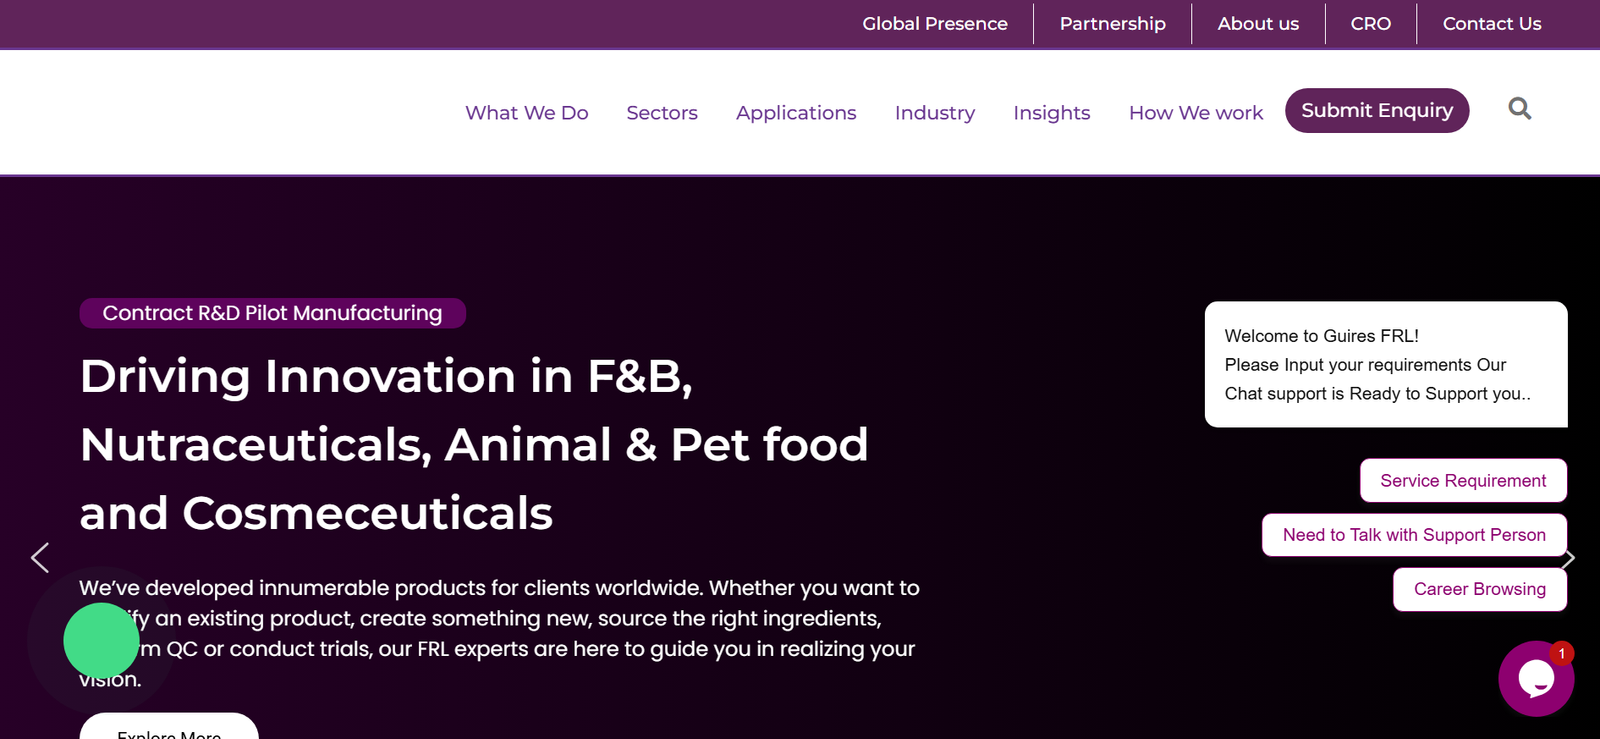Navigate to the CRO page
This screenshot has height=739, width=1600.
tap(1370, 24)
